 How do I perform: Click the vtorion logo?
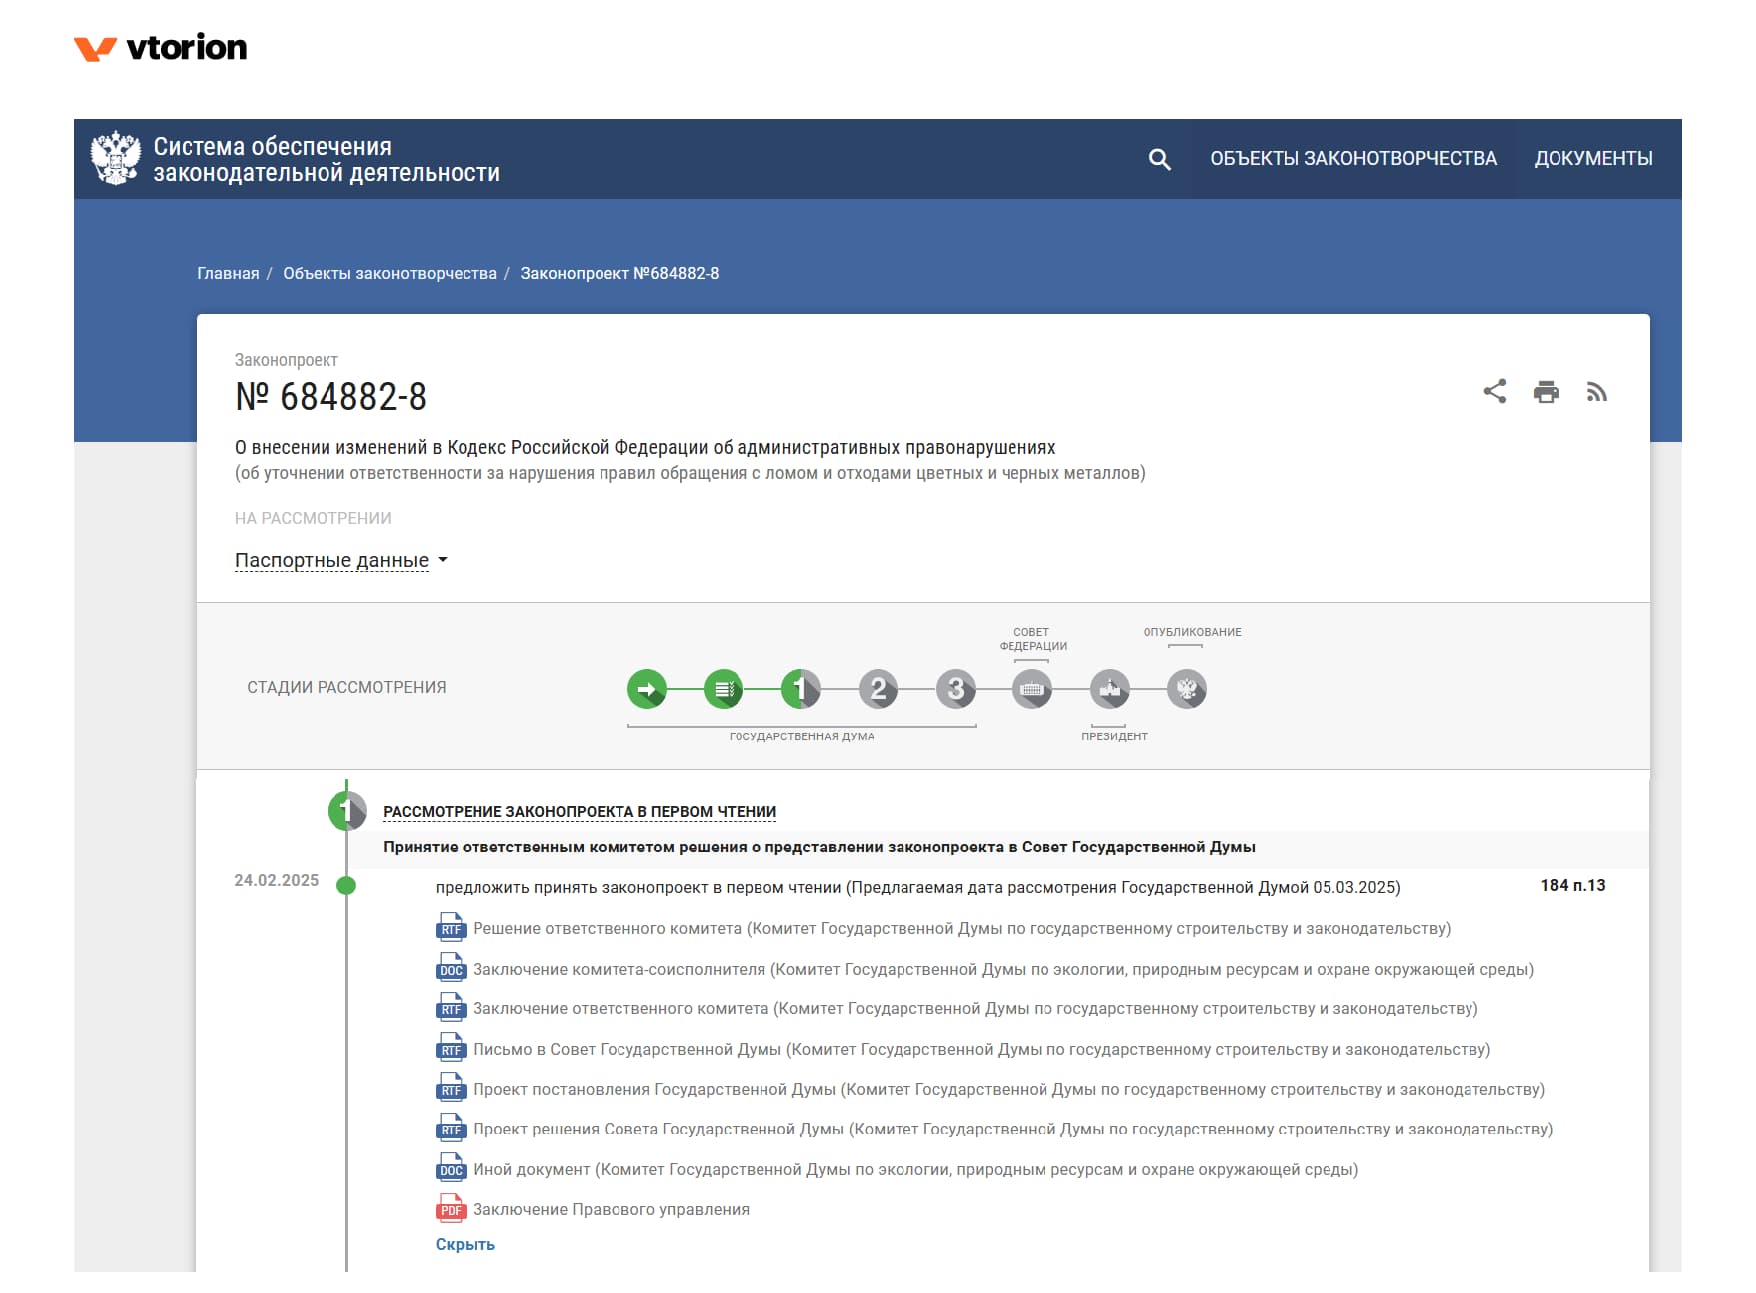pos(160,47)
